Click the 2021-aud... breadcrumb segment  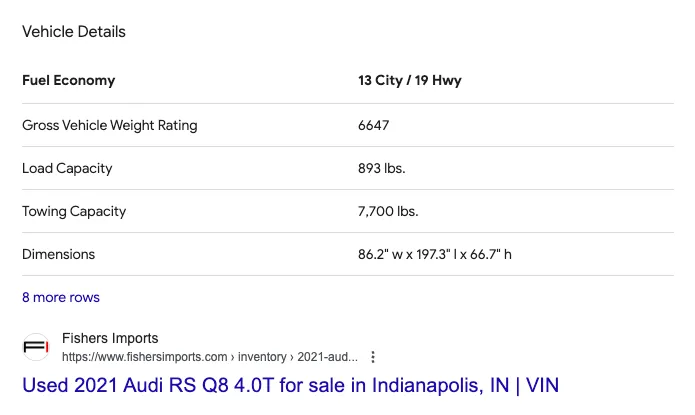coord(328,357)
